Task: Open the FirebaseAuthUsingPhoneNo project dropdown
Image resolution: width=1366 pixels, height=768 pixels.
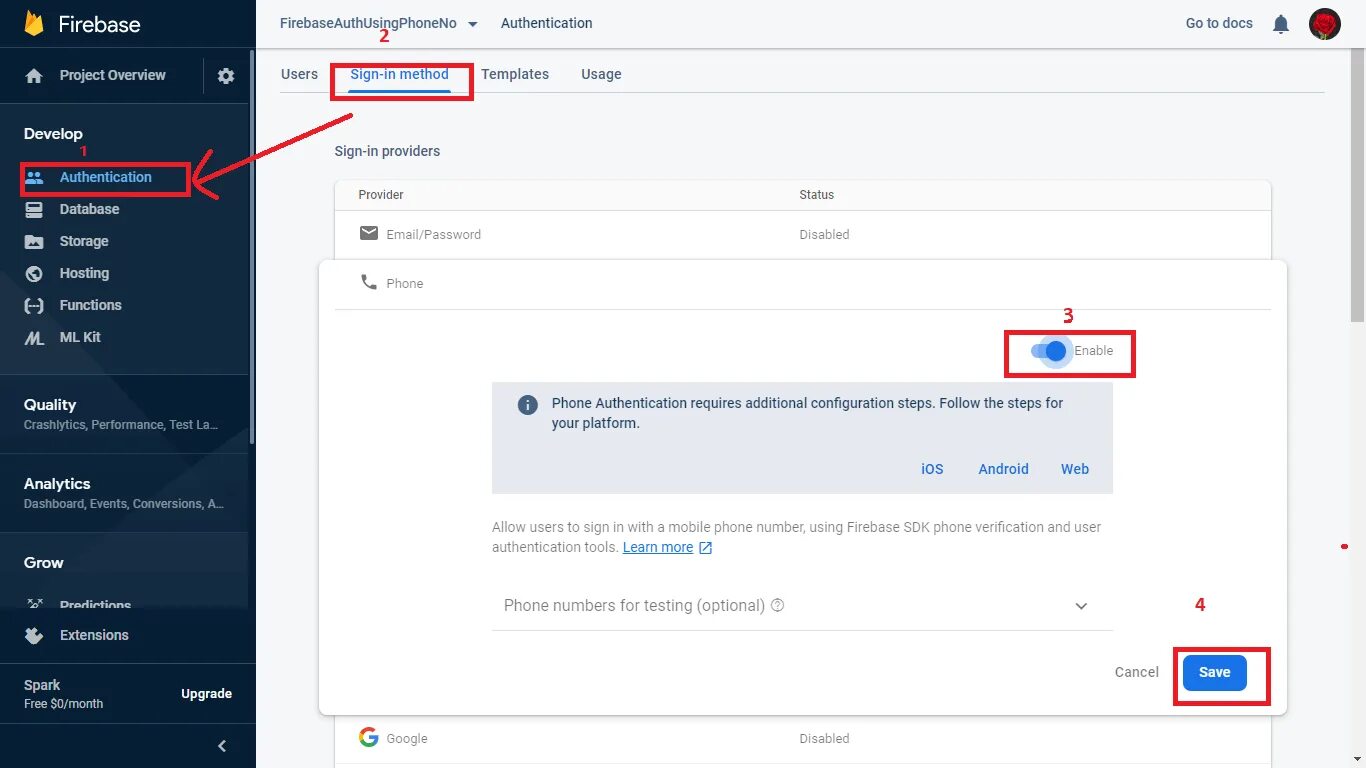Action: [x=473, y=24]
